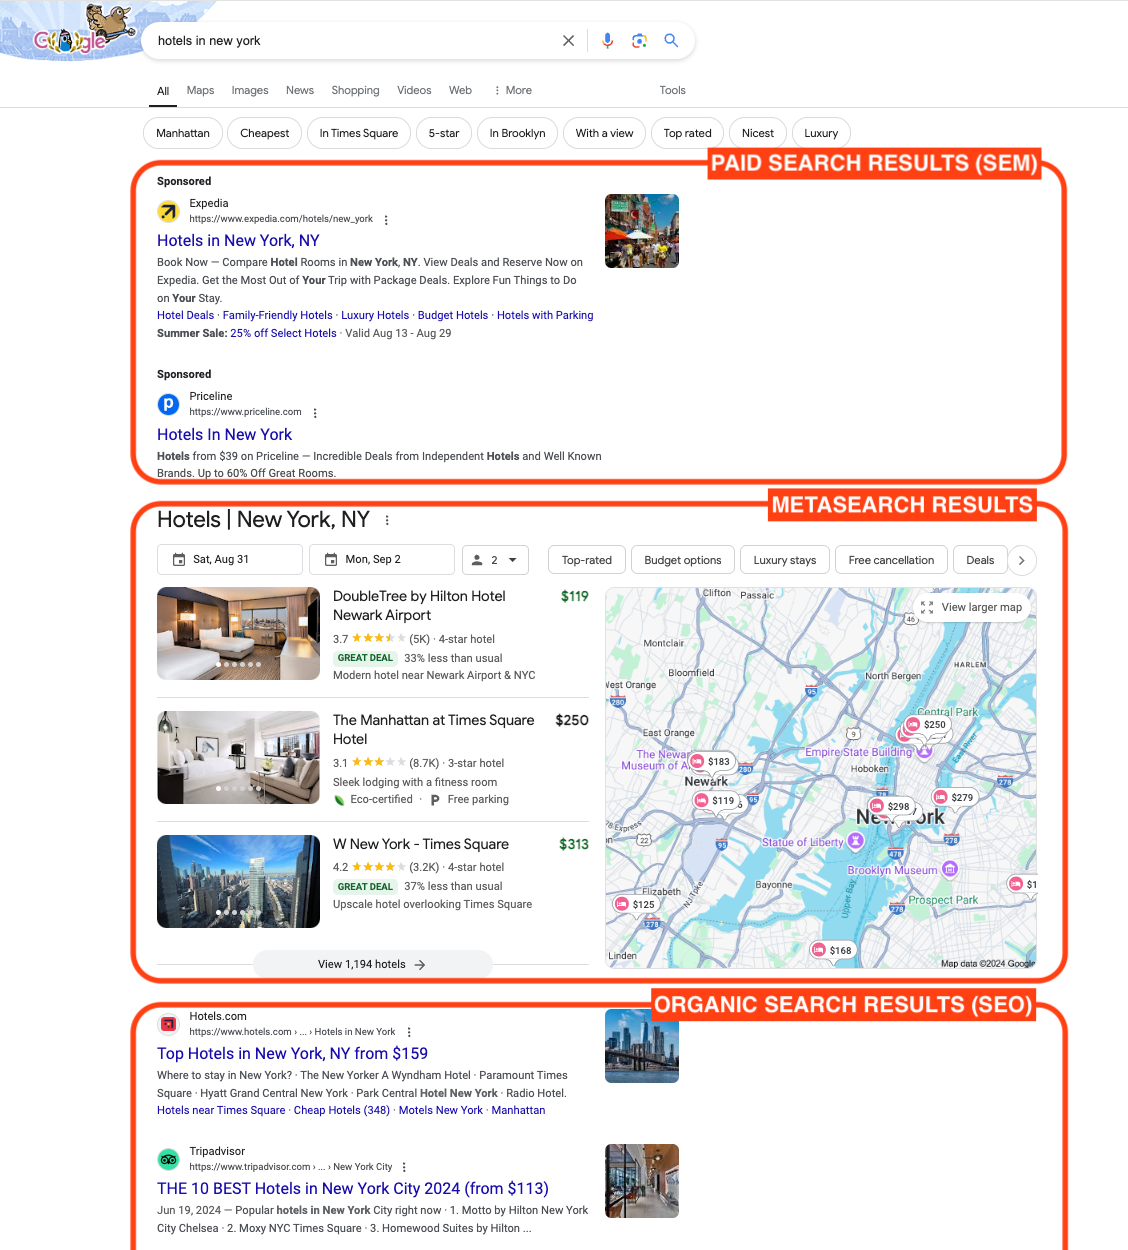
Task: Select the $183 hotel pin on map
Action: [712, 762]
